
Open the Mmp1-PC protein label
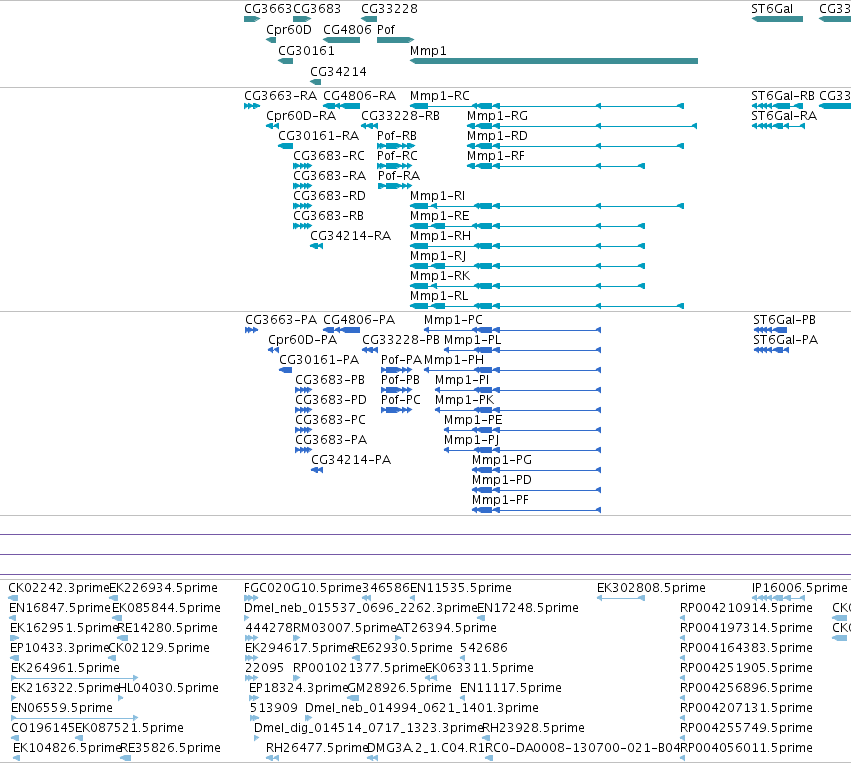[453, 320]
